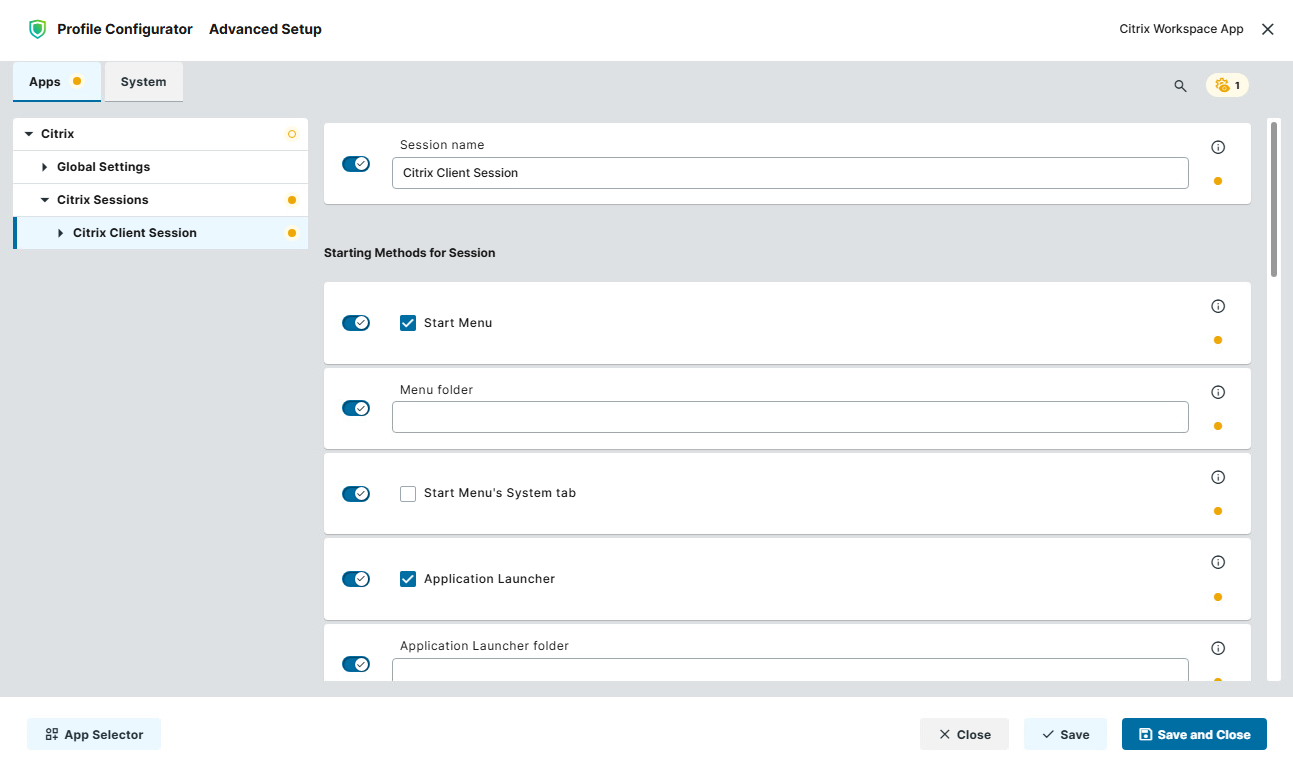Open the App Selector button
This screenshot has height=767, width=1293.
point(94,734)
